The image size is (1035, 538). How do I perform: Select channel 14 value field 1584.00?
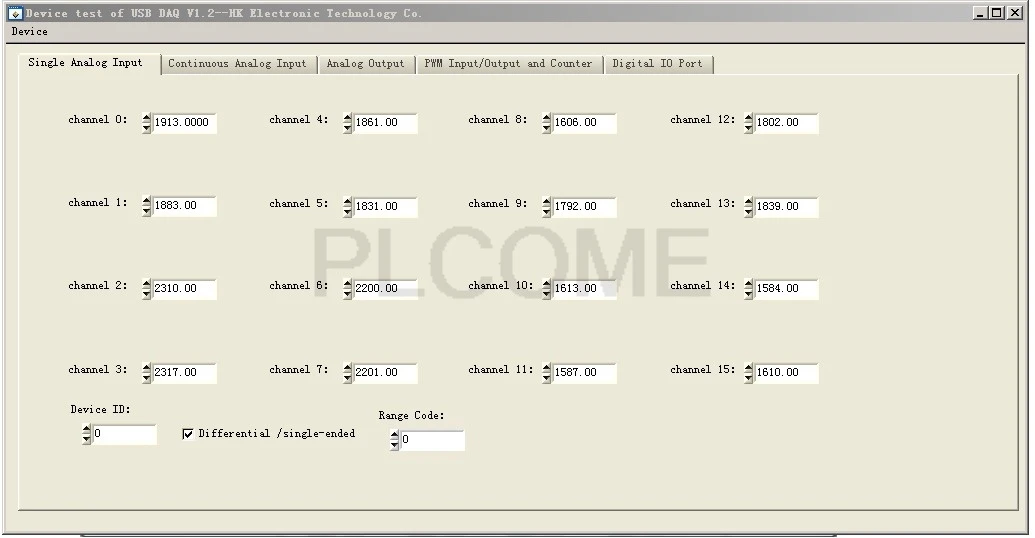point(787,288)
